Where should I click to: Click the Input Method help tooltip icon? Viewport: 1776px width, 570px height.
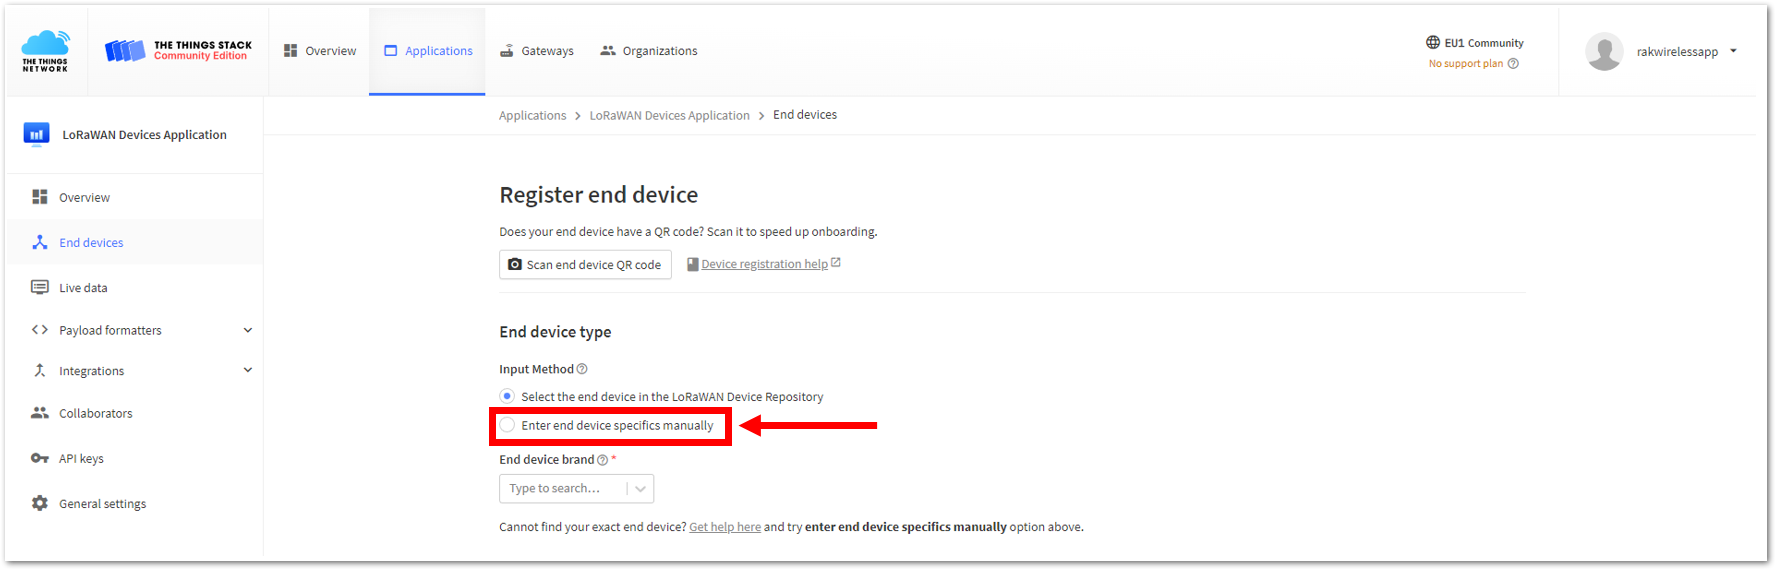click(x=582, y=369)
